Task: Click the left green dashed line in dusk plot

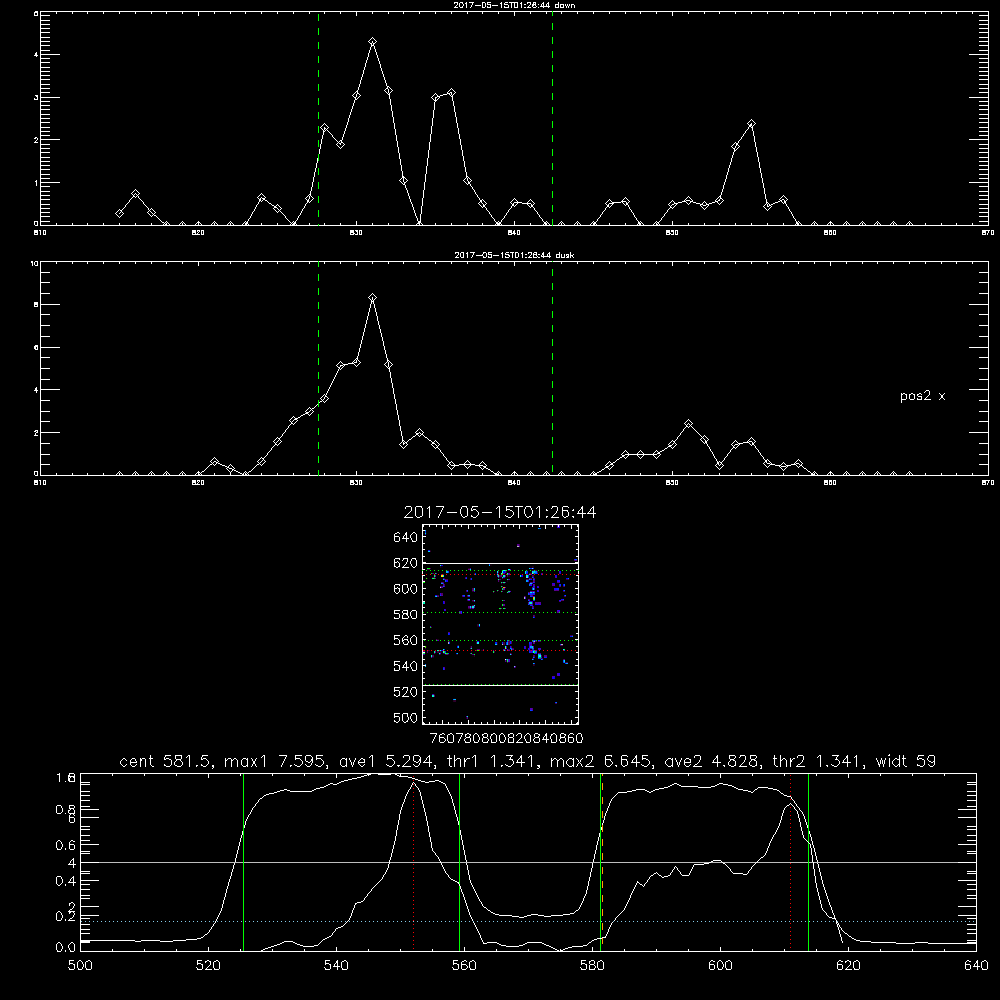Action: pyautogui.click(x=318, y=369)
